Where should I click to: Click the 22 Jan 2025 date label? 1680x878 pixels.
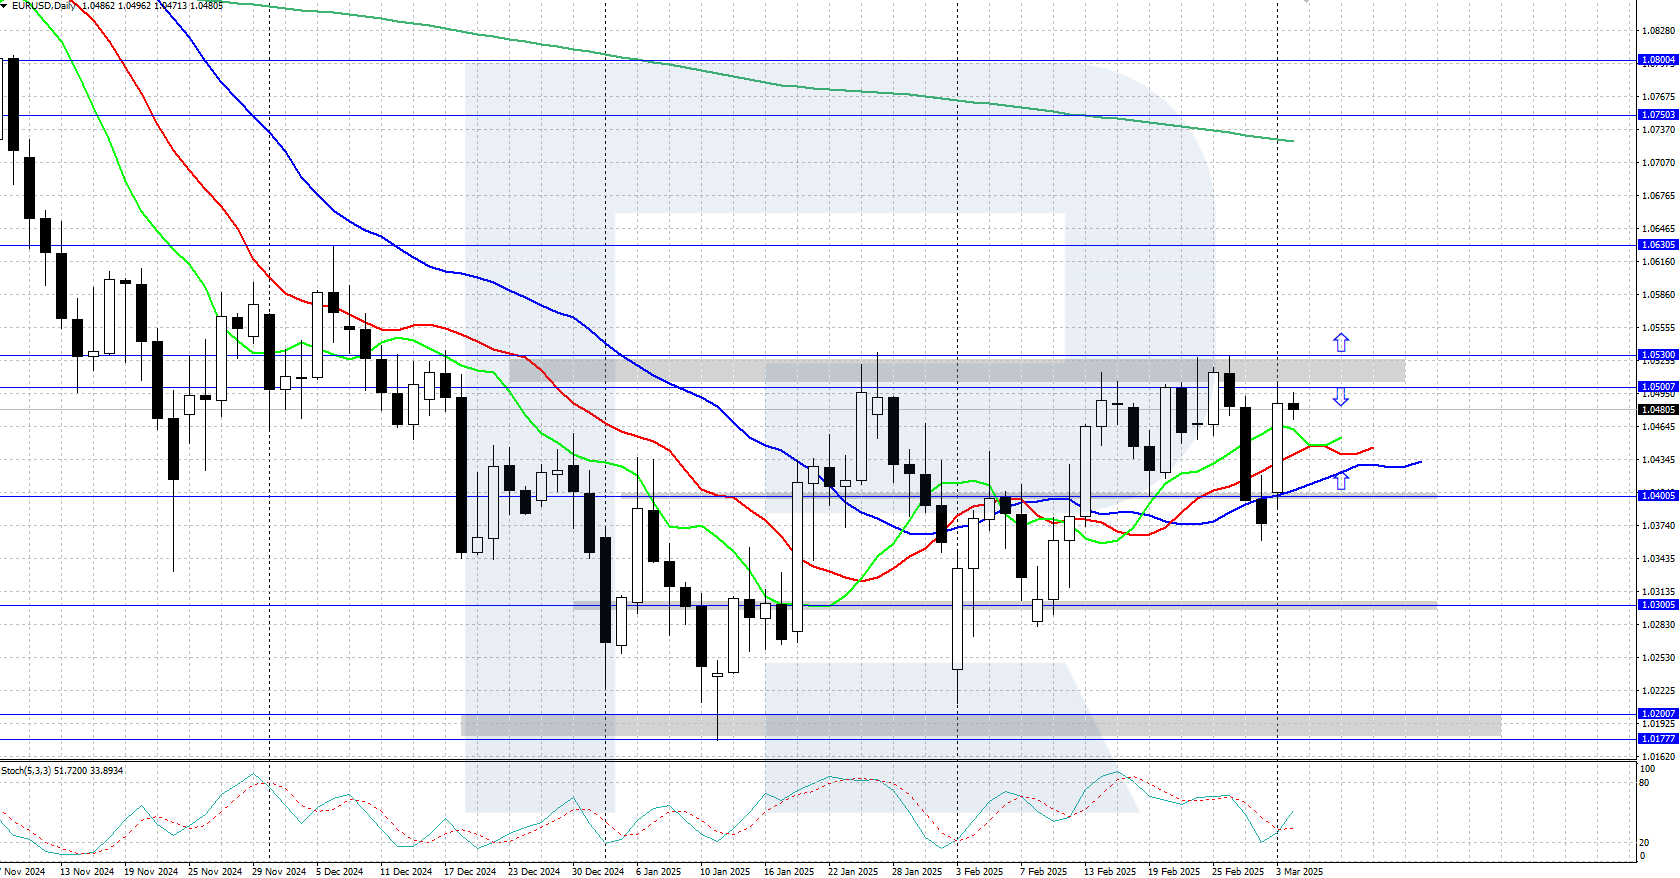point(853,872)
